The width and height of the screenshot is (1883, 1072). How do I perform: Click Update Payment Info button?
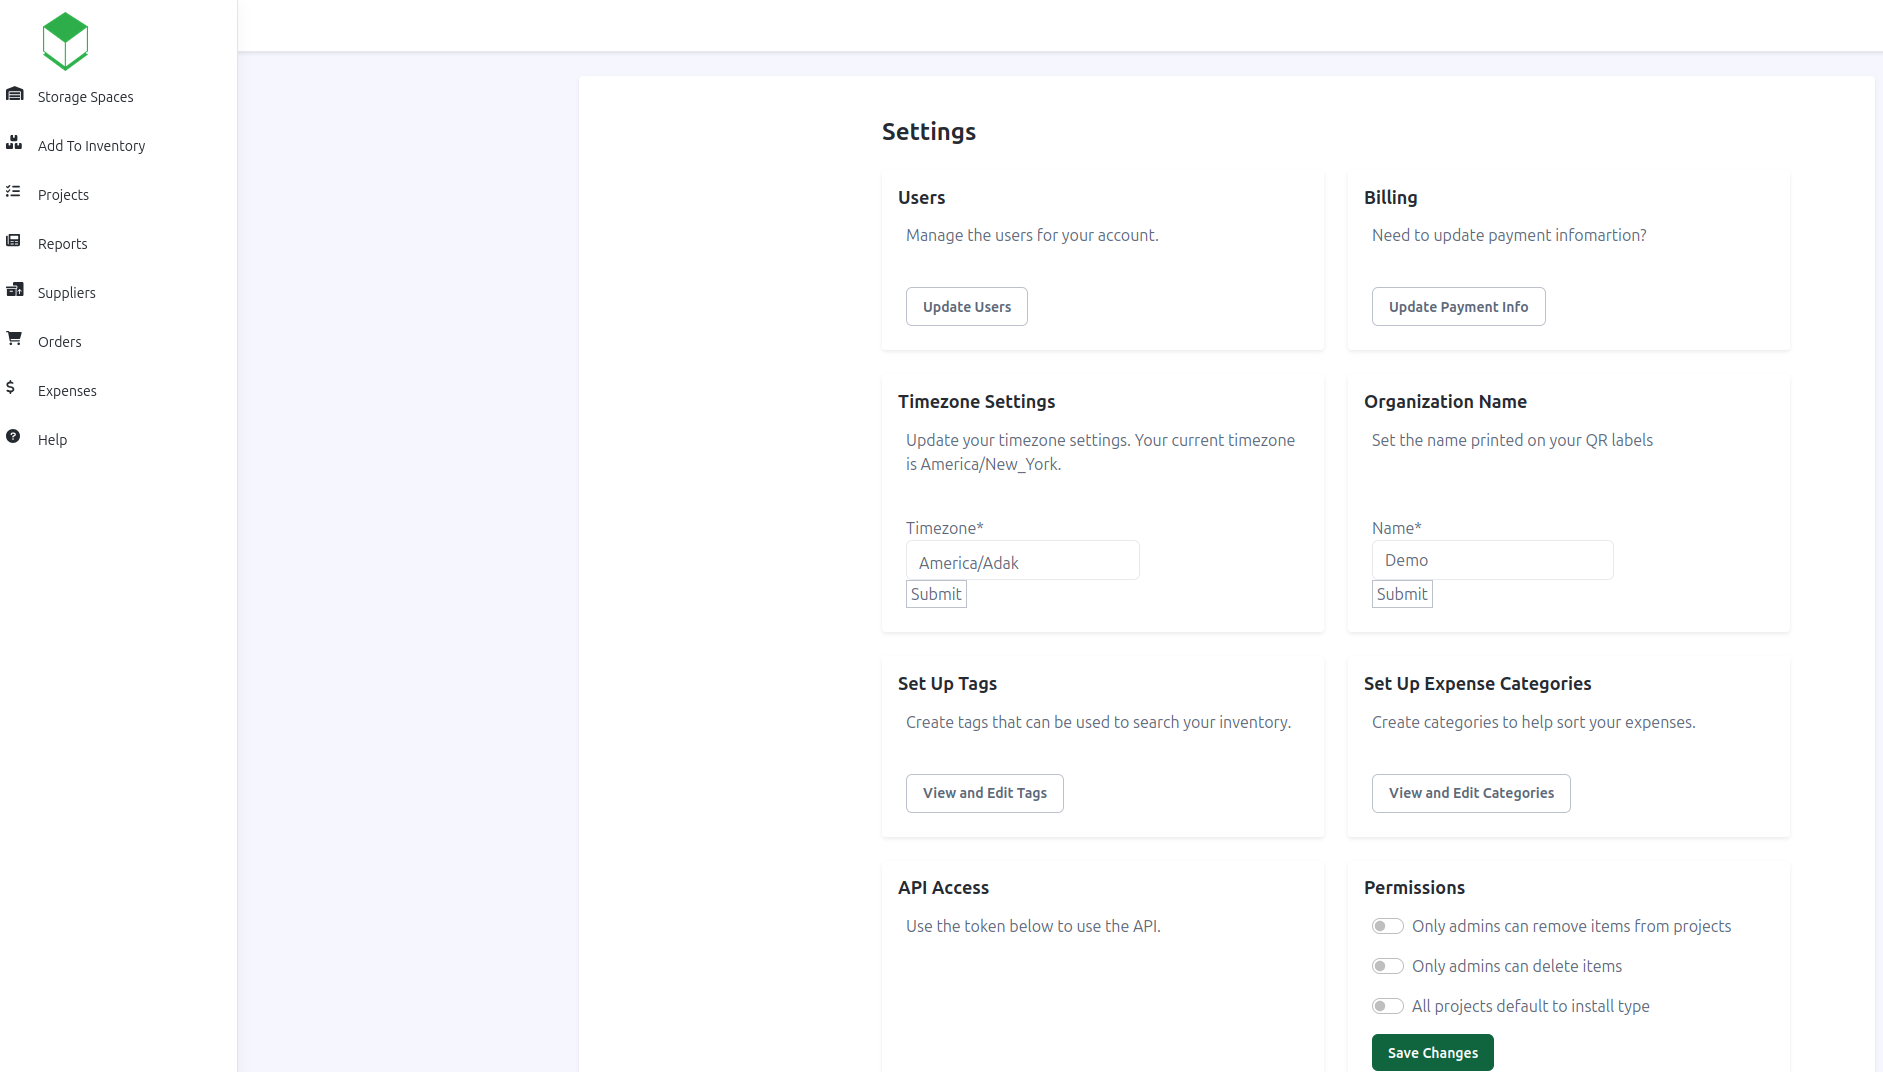click(1459, 307)
